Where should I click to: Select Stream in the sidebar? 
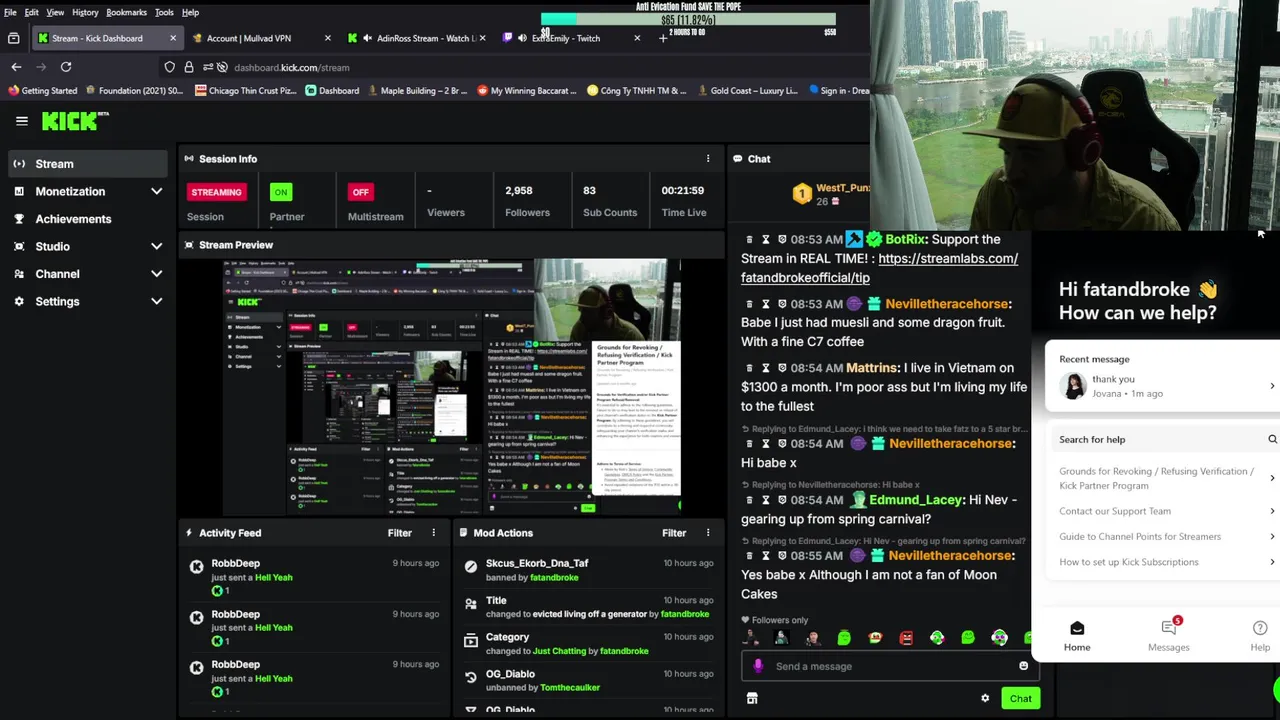click(88, 164)
